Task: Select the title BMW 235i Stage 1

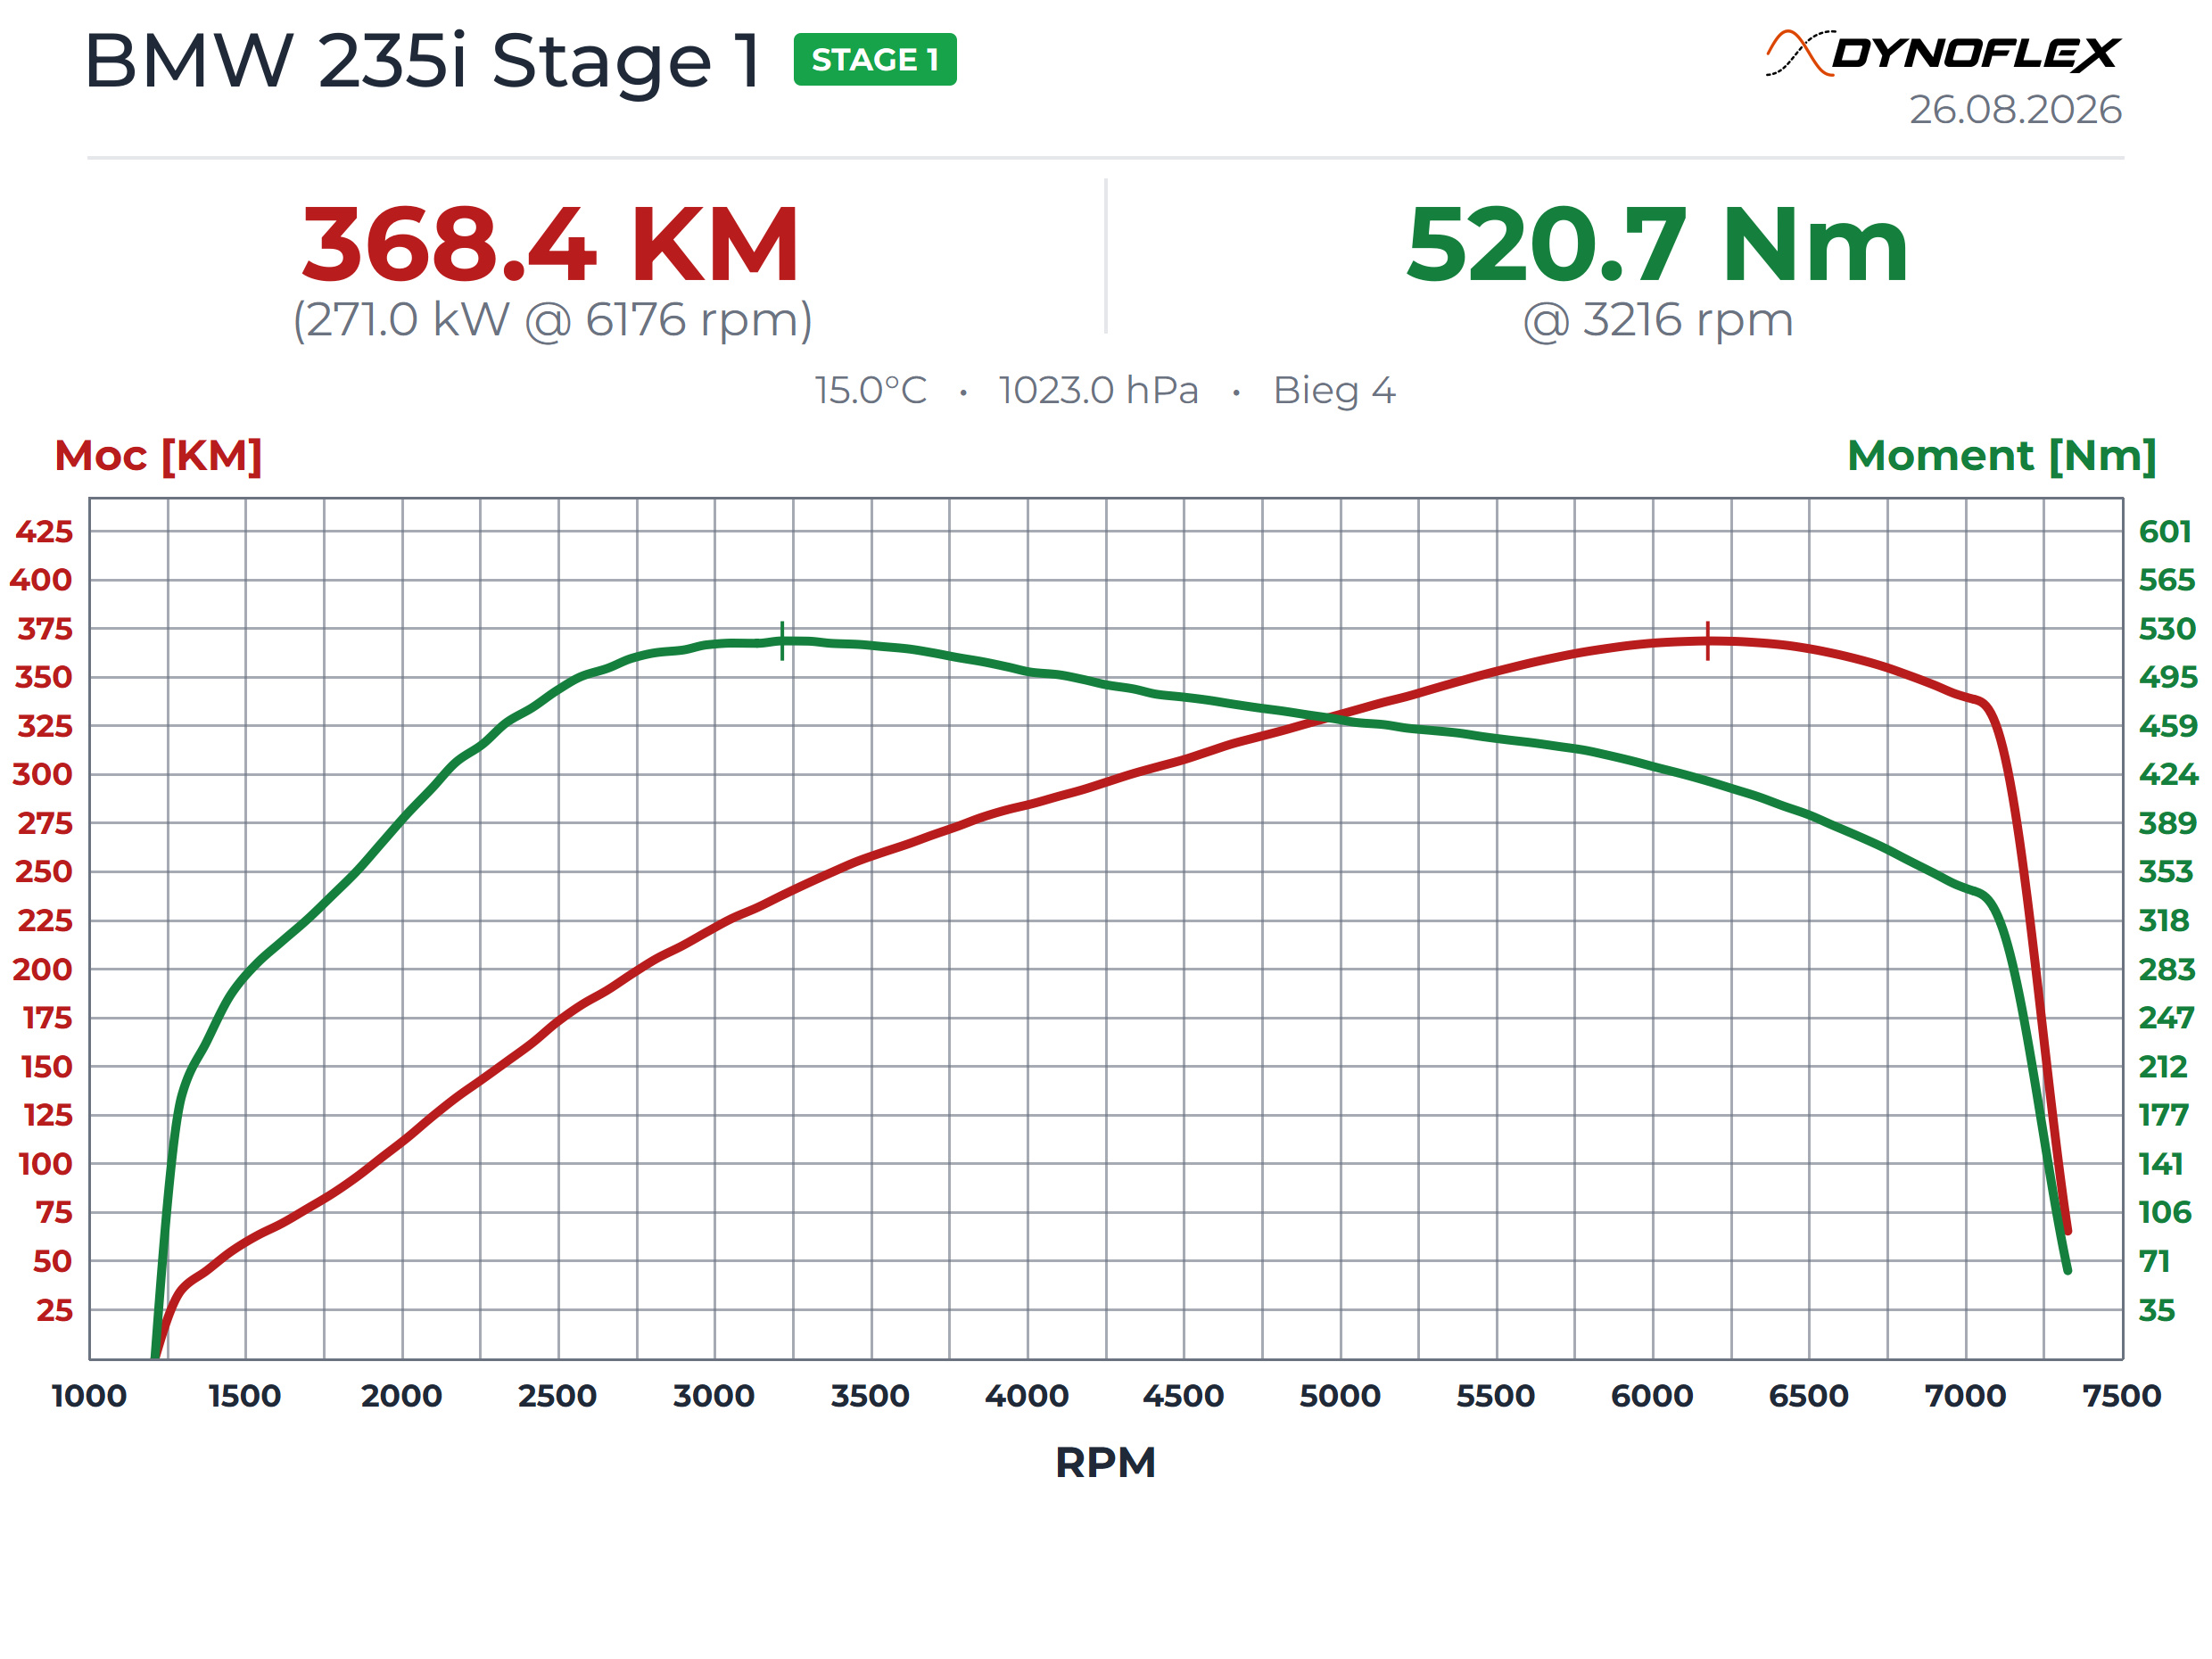Action: point(424,61)
